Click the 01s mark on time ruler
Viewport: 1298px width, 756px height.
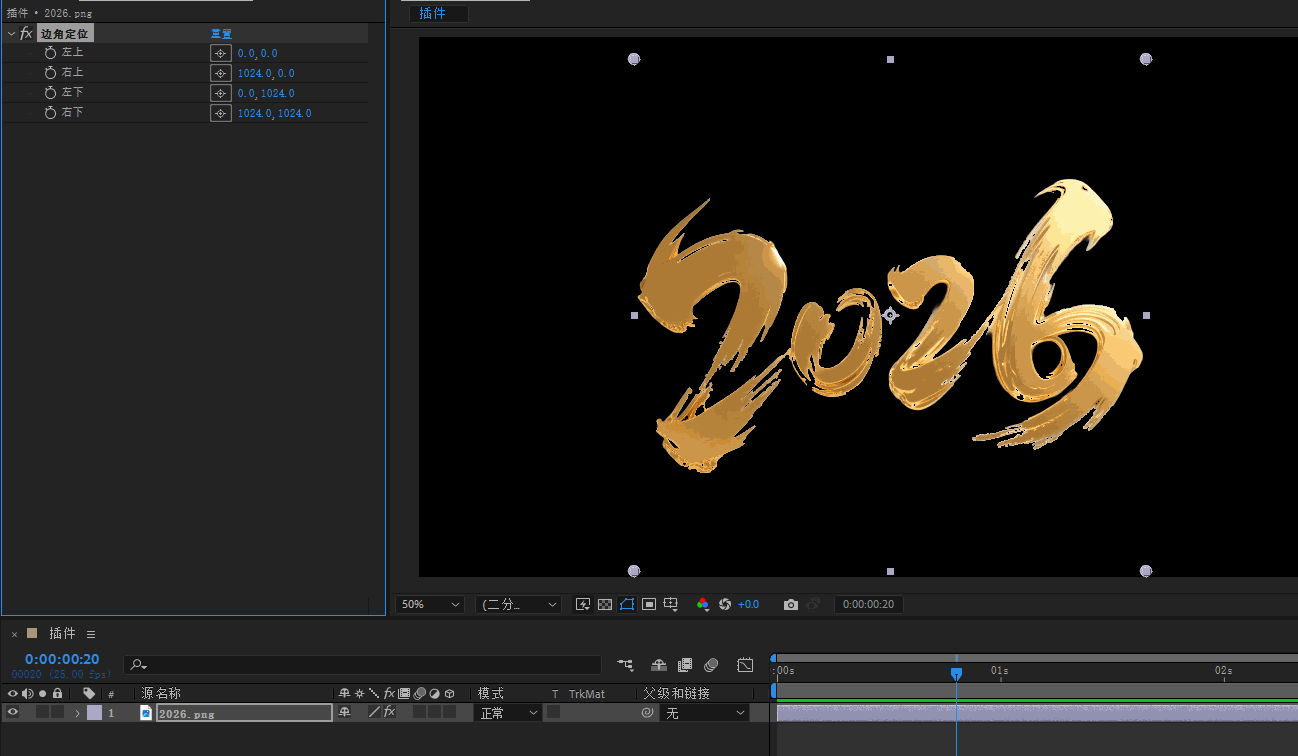[x=999, y=670]
